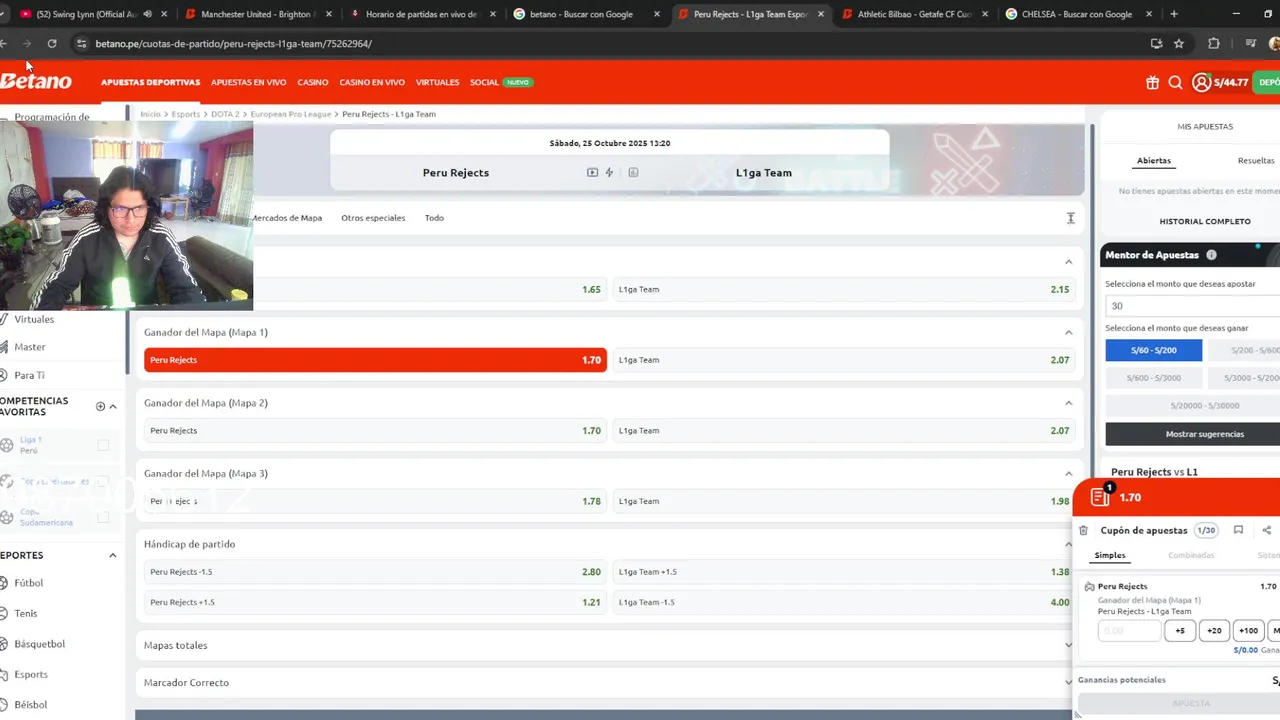Bookmark this page with the star icon
The width and height of the screenshot is (1280, 720).
1179,43
